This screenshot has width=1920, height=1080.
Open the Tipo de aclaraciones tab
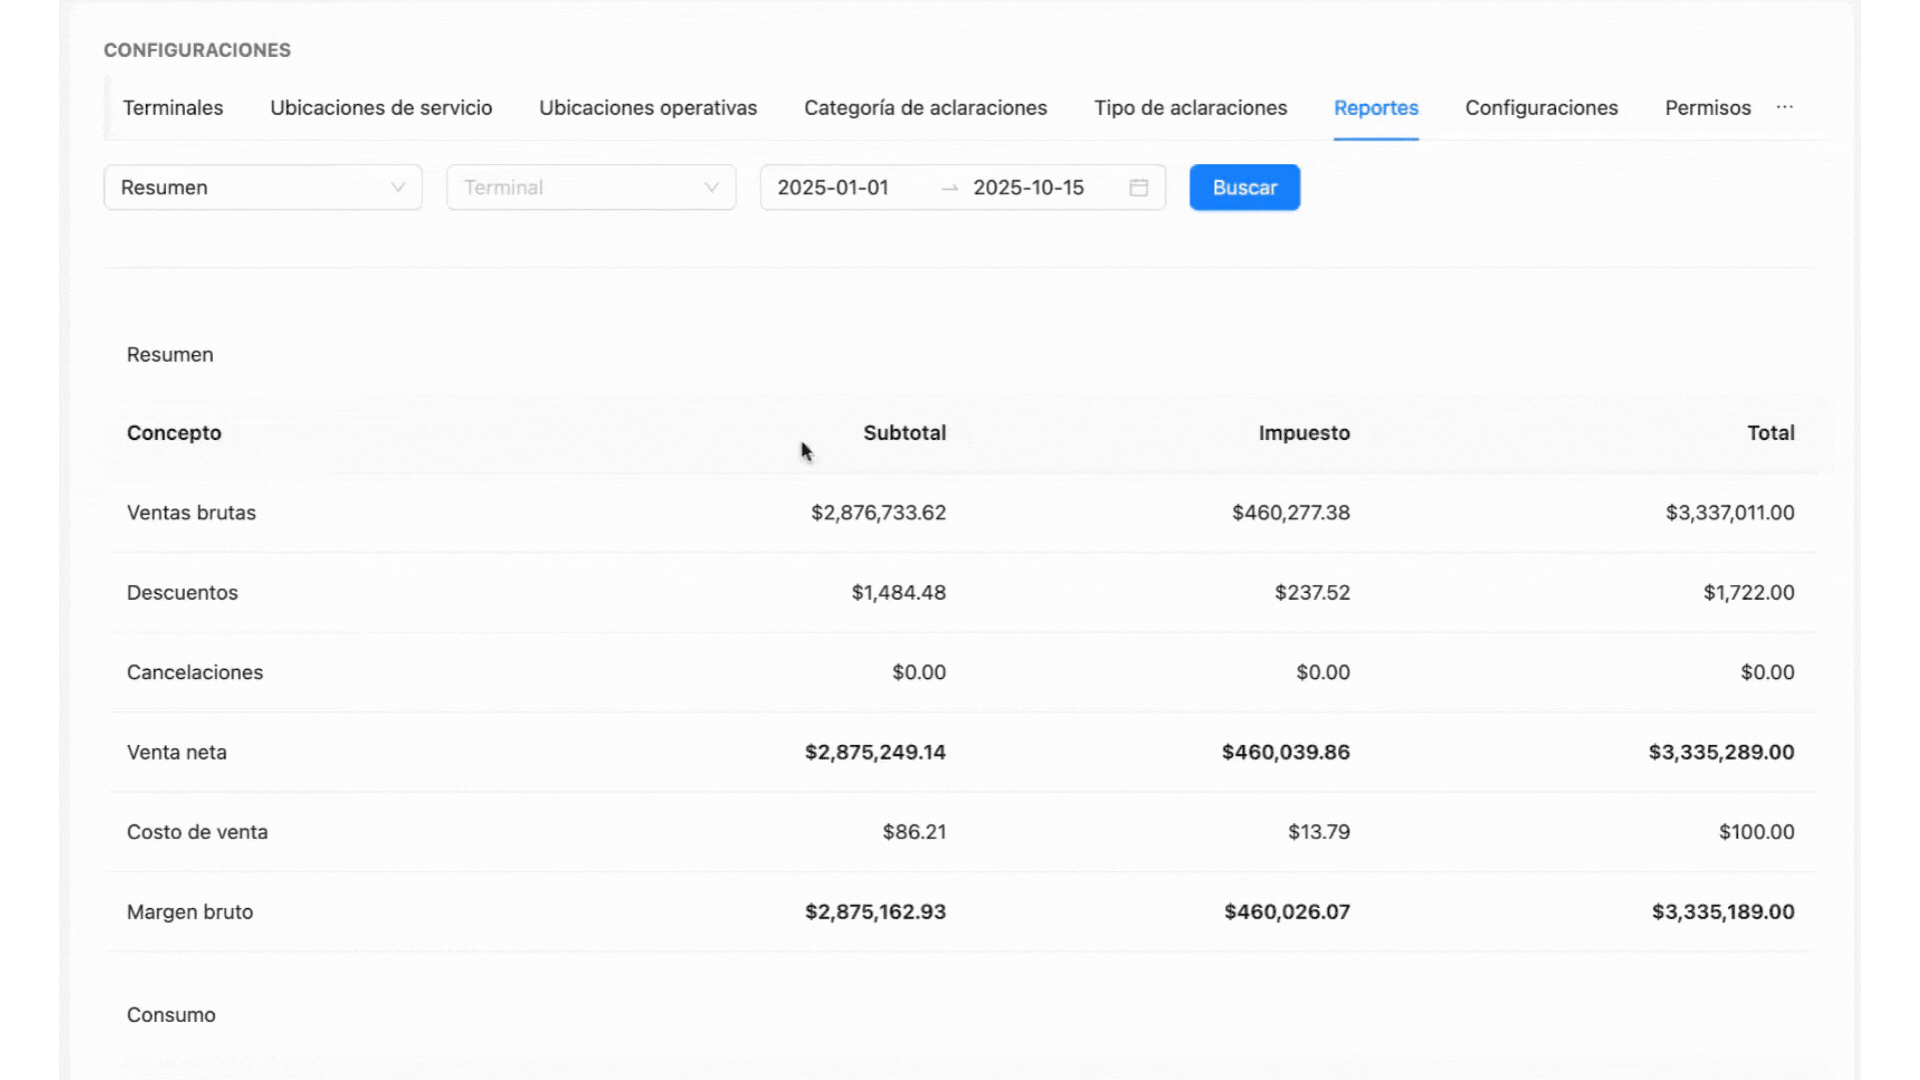click(1190, 108)
